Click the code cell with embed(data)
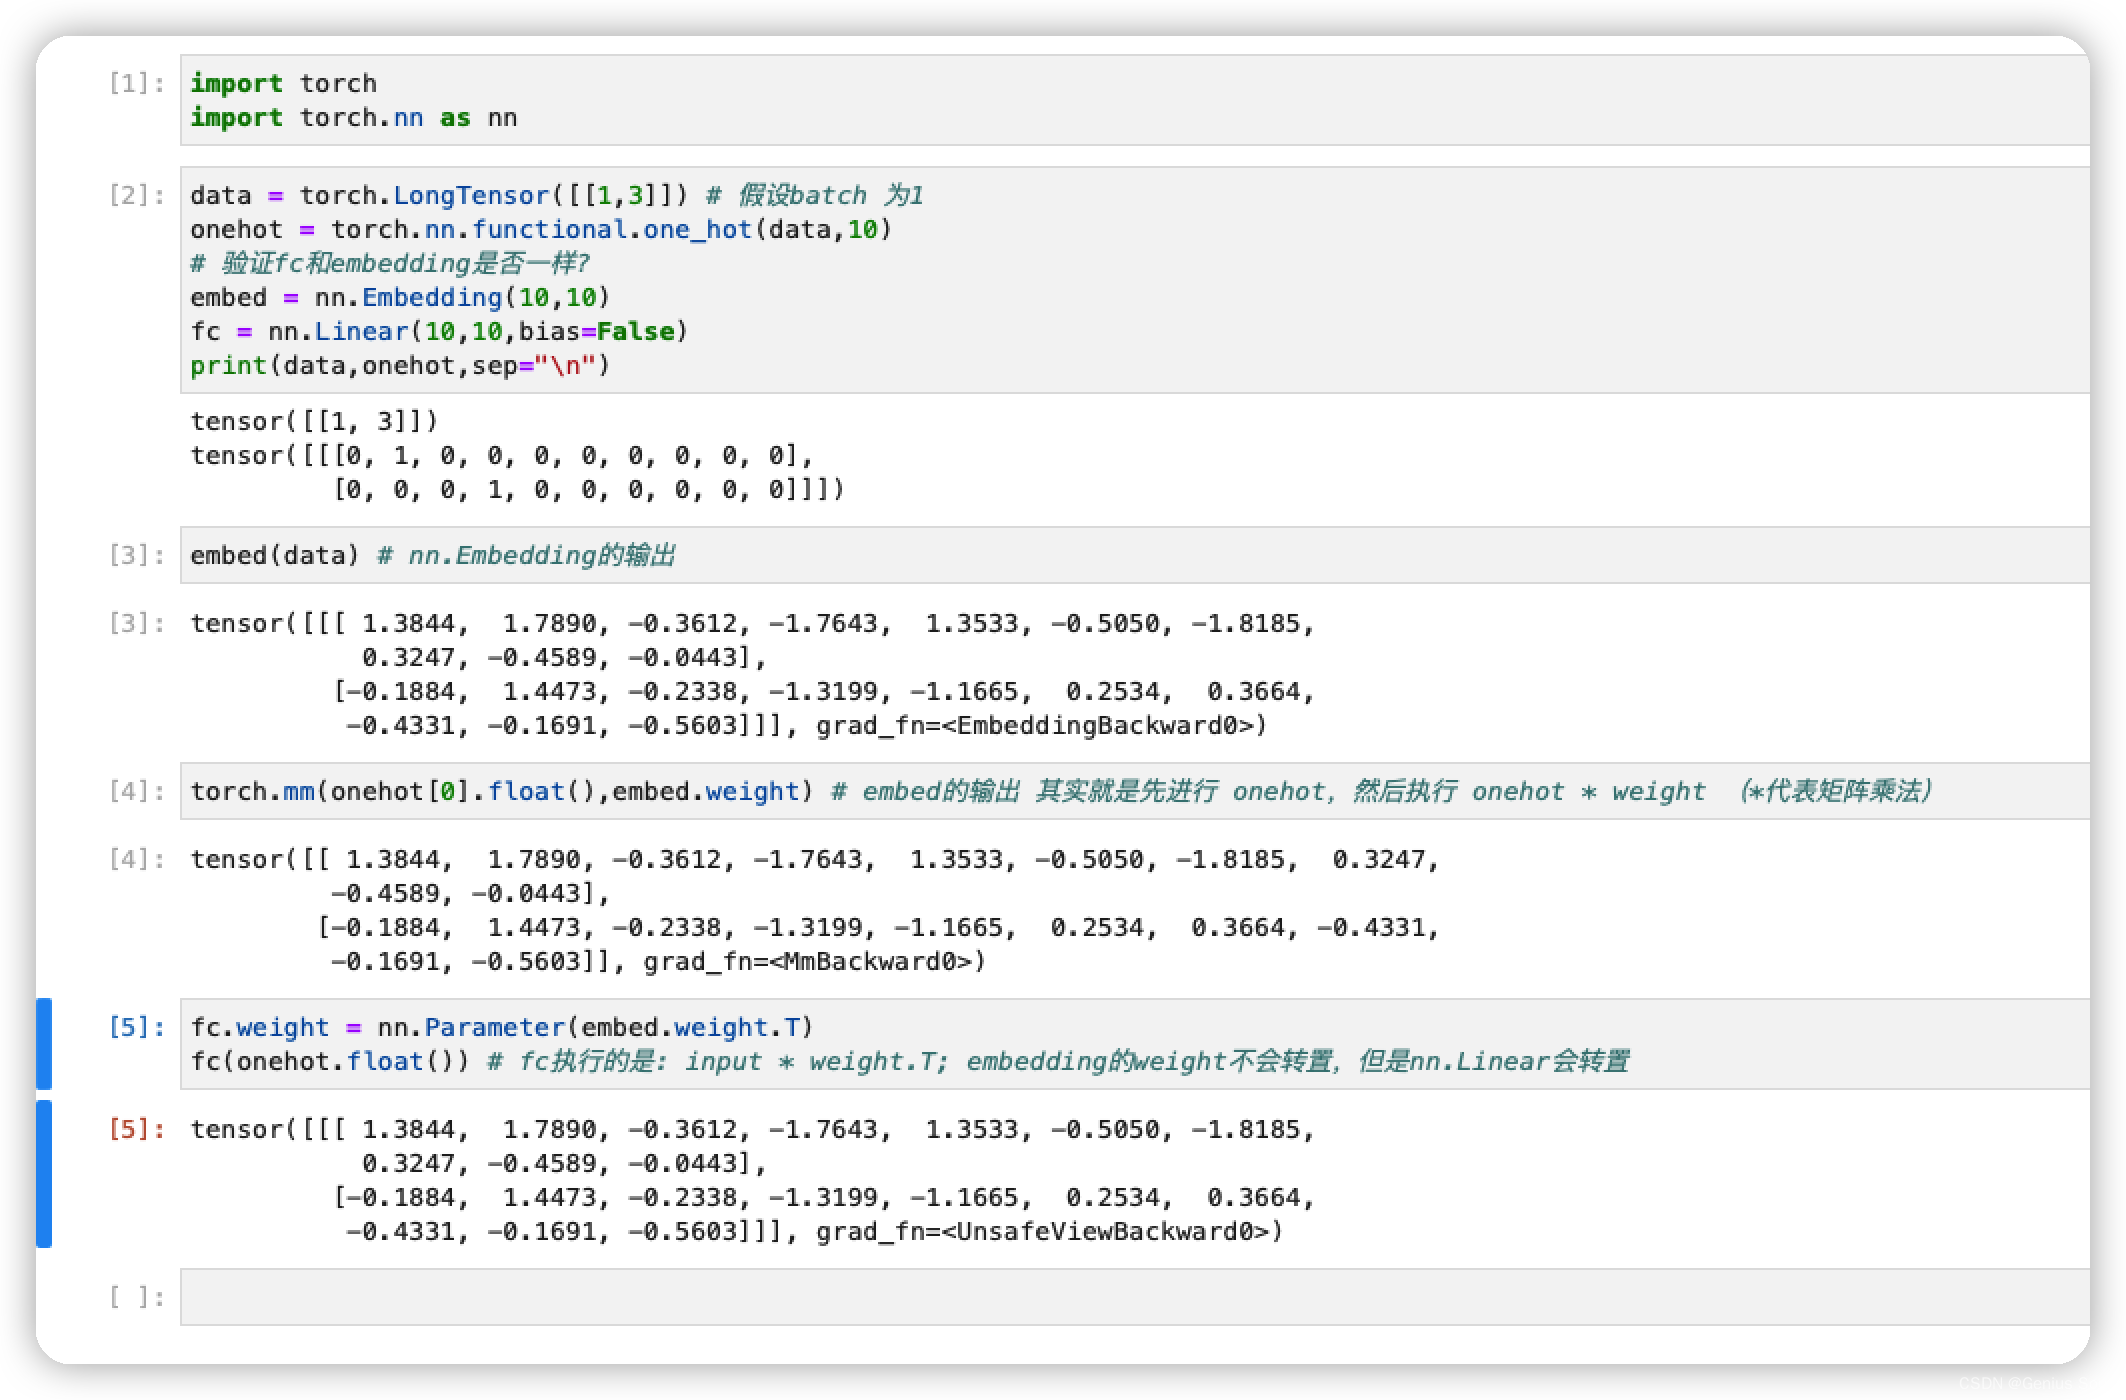The height and width of the screenshot is (1400, 2126). 1135,555
